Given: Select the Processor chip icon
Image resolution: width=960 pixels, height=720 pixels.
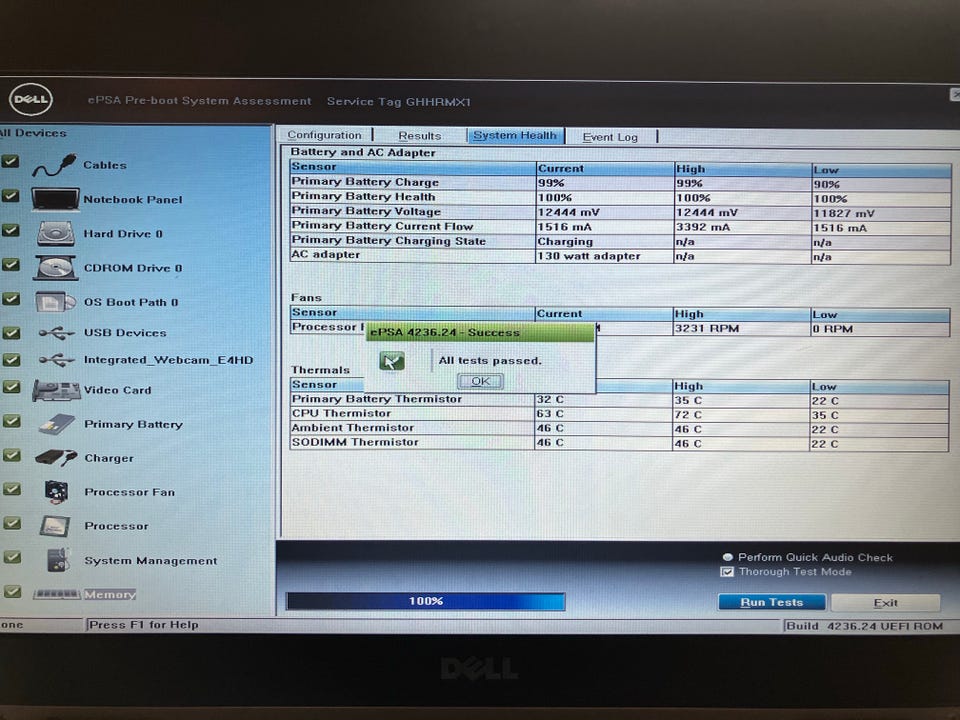Looking at the screenshot, I should [54, 526].
